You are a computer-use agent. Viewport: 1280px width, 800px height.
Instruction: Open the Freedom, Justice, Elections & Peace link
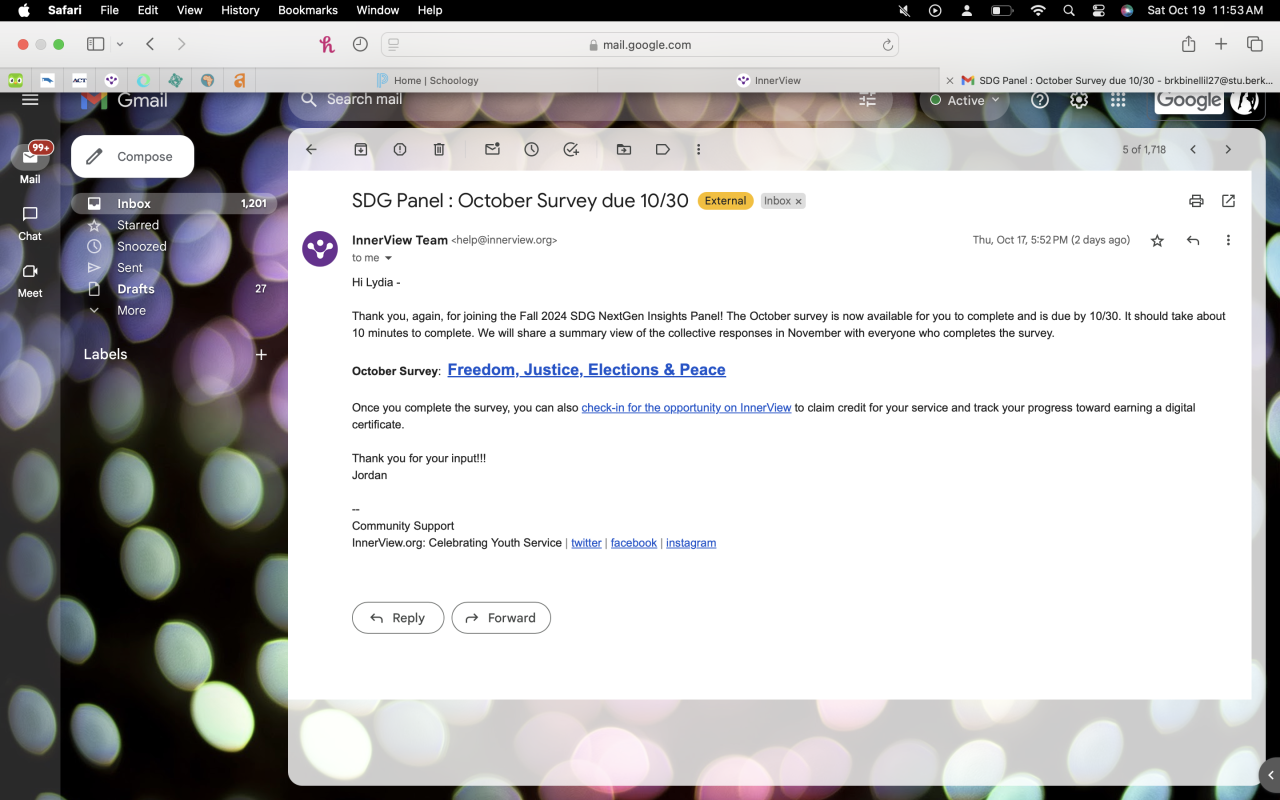(x=586, y=370)
